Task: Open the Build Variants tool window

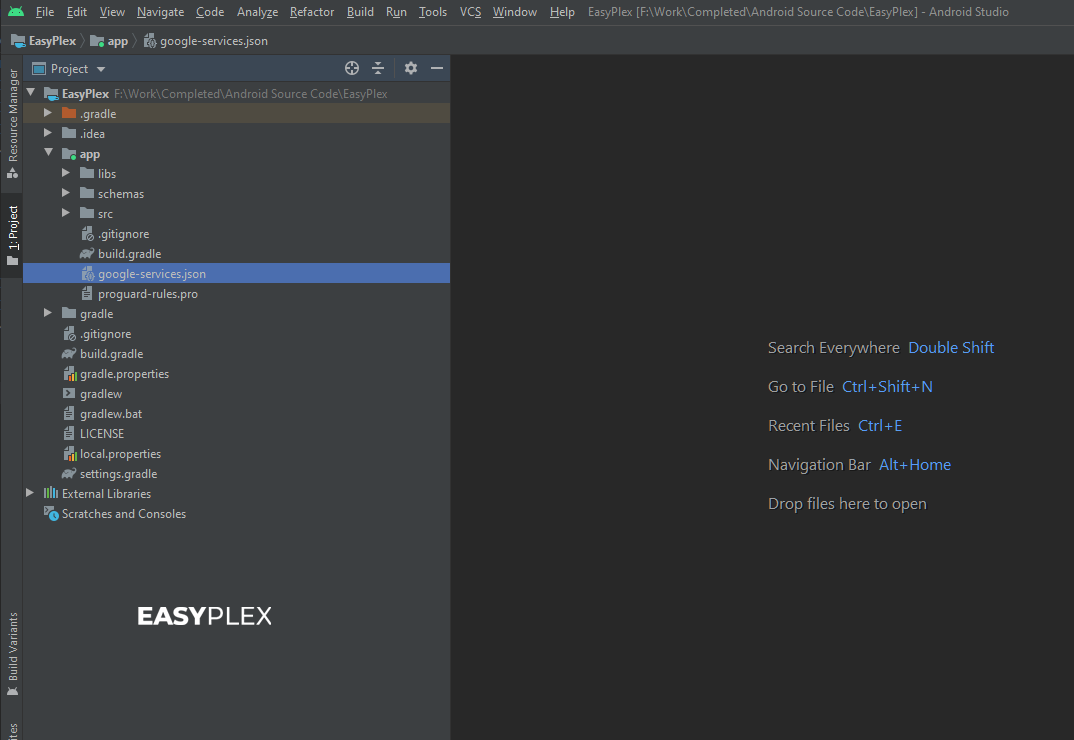Action: (x=11, y=655)
